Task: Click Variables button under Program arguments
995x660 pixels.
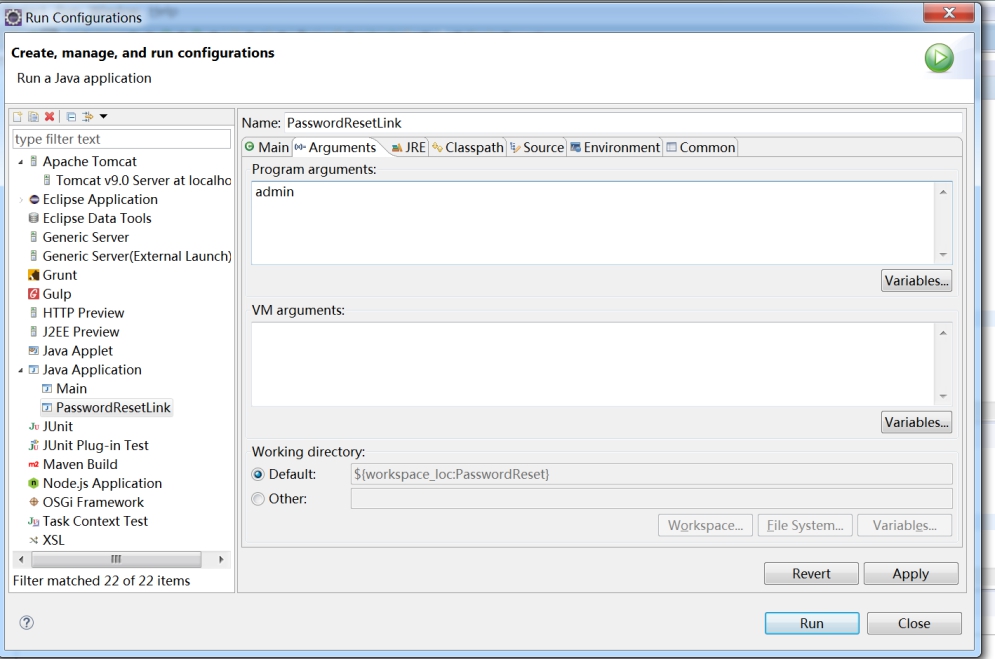Action: [916, 280]
